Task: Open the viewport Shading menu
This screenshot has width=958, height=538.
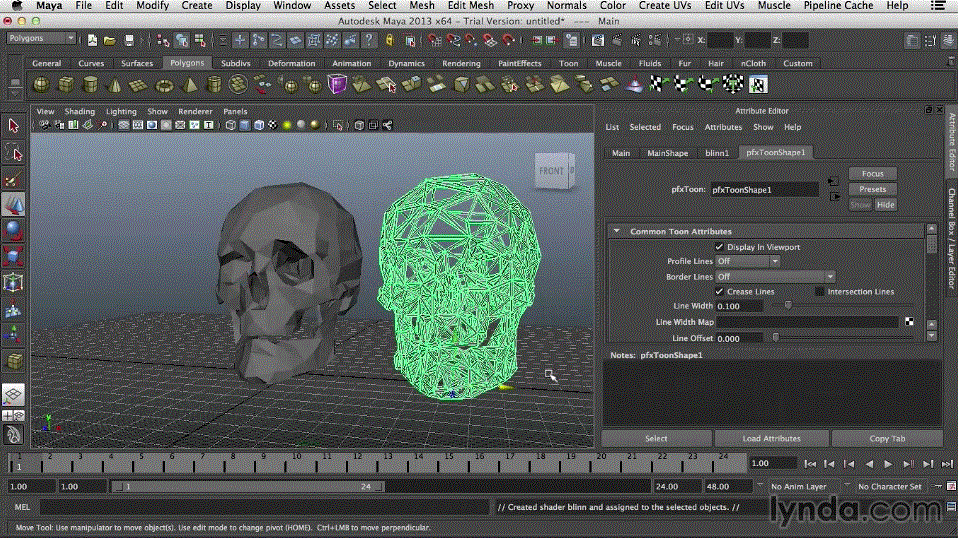Action: [x=79, y=112]
